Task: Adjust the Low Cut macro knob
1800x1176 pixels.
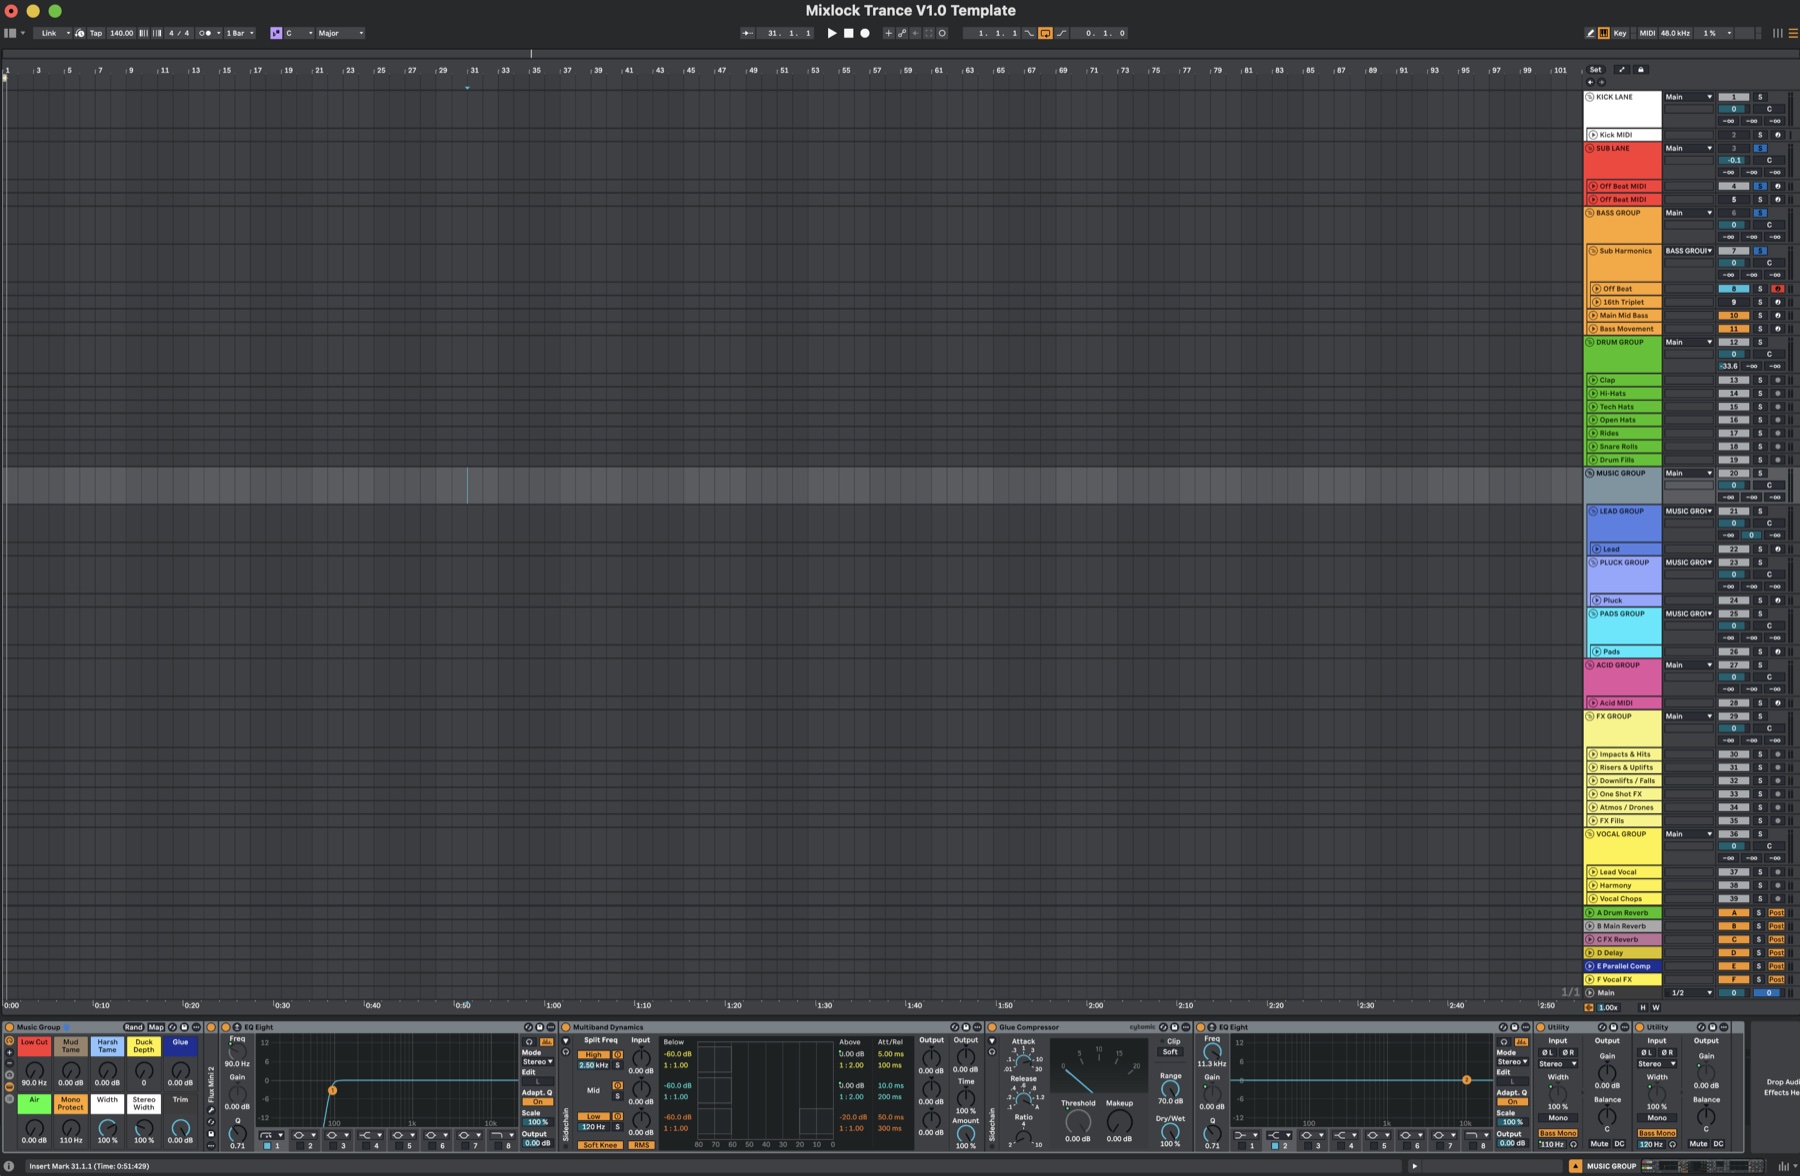Action: 34,1071
